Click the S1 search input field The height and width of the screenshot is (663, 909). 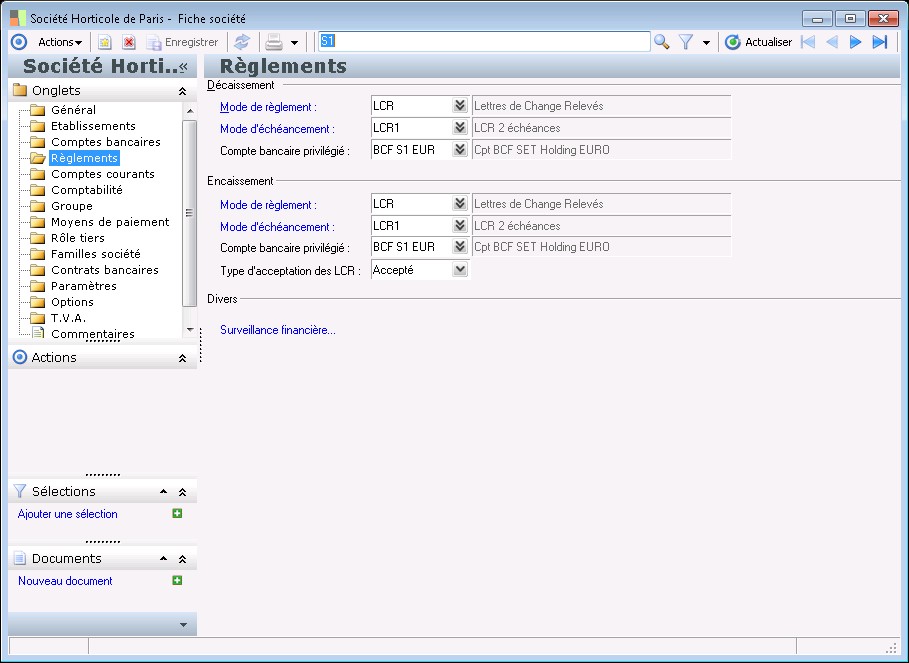[x=483, y=42]
